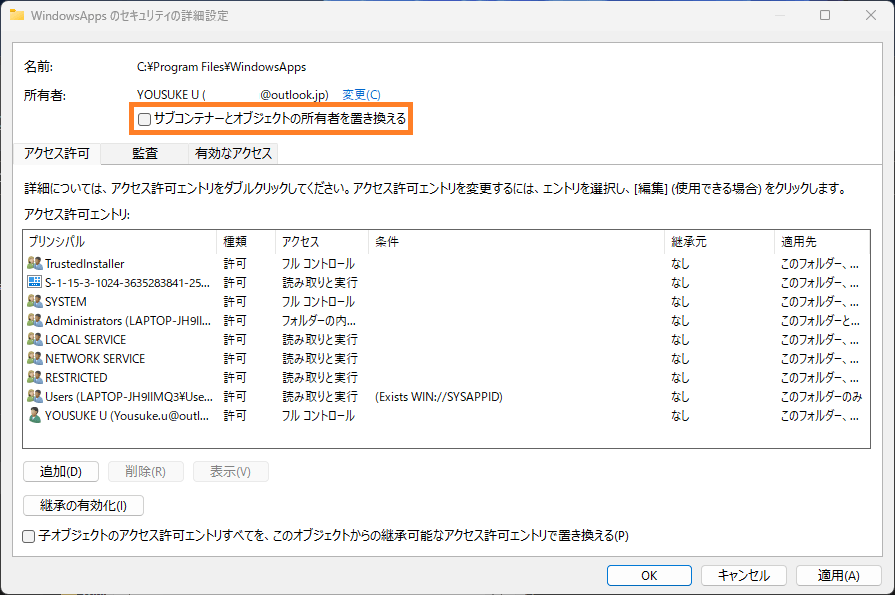
Task: Click the Users group icon
Action: click(x=35, y=396)
